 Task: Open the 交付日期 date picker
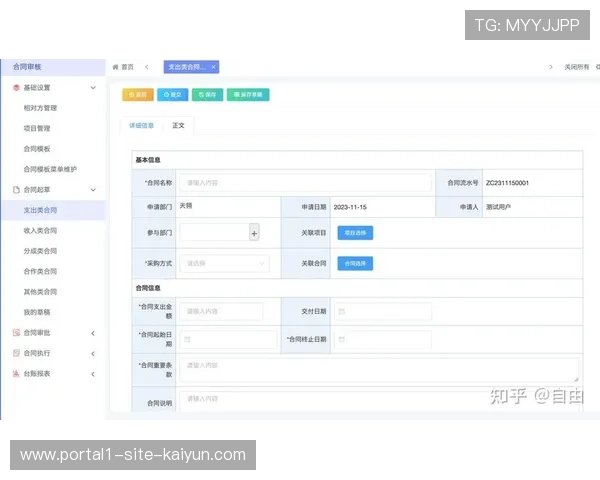pos(383,311)
